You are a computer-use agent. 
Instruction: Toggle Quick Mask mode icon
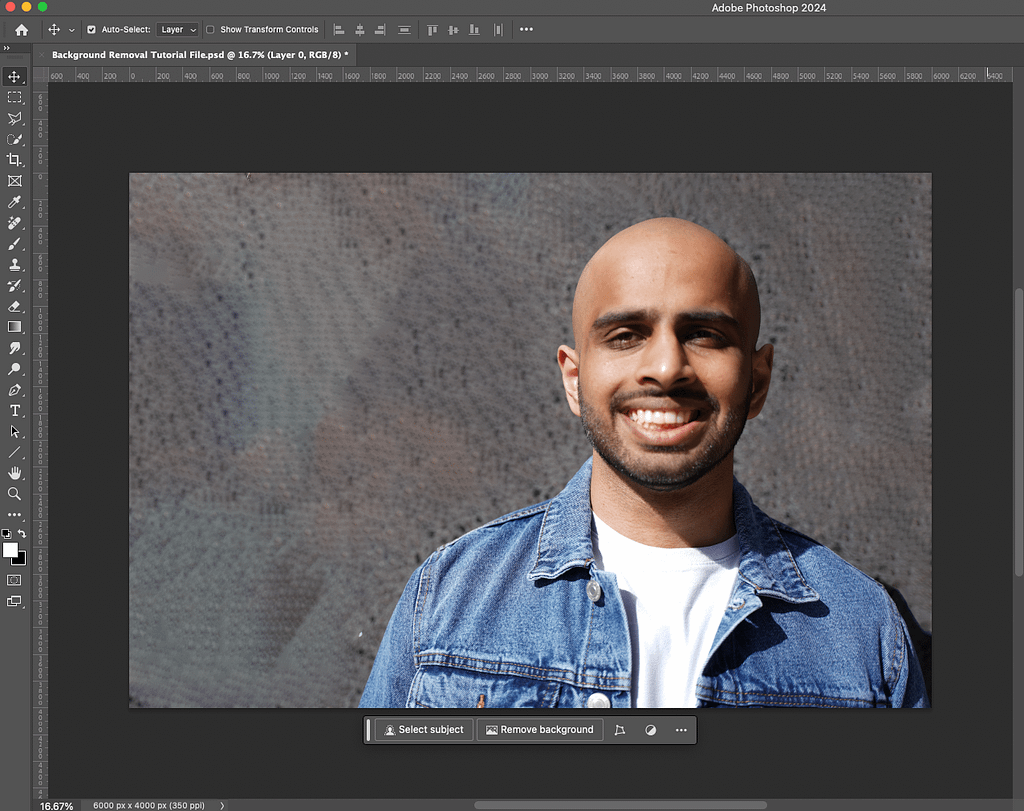[x=15, y=580]
